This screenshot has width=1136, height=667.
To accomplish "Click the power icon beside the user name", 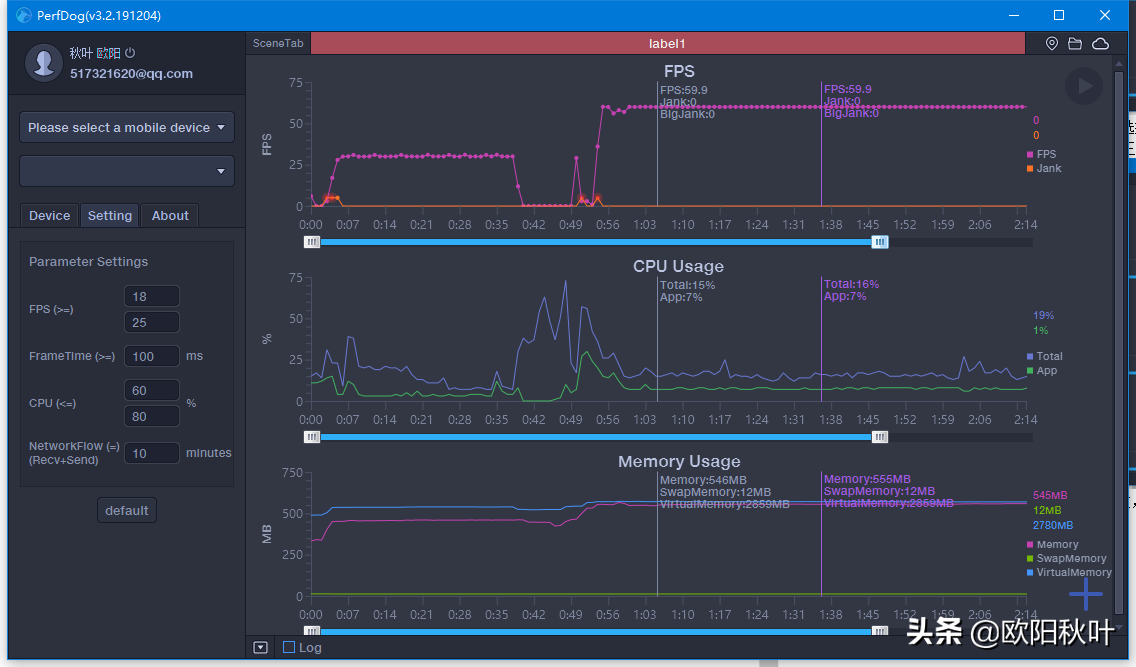I will 130,53.
